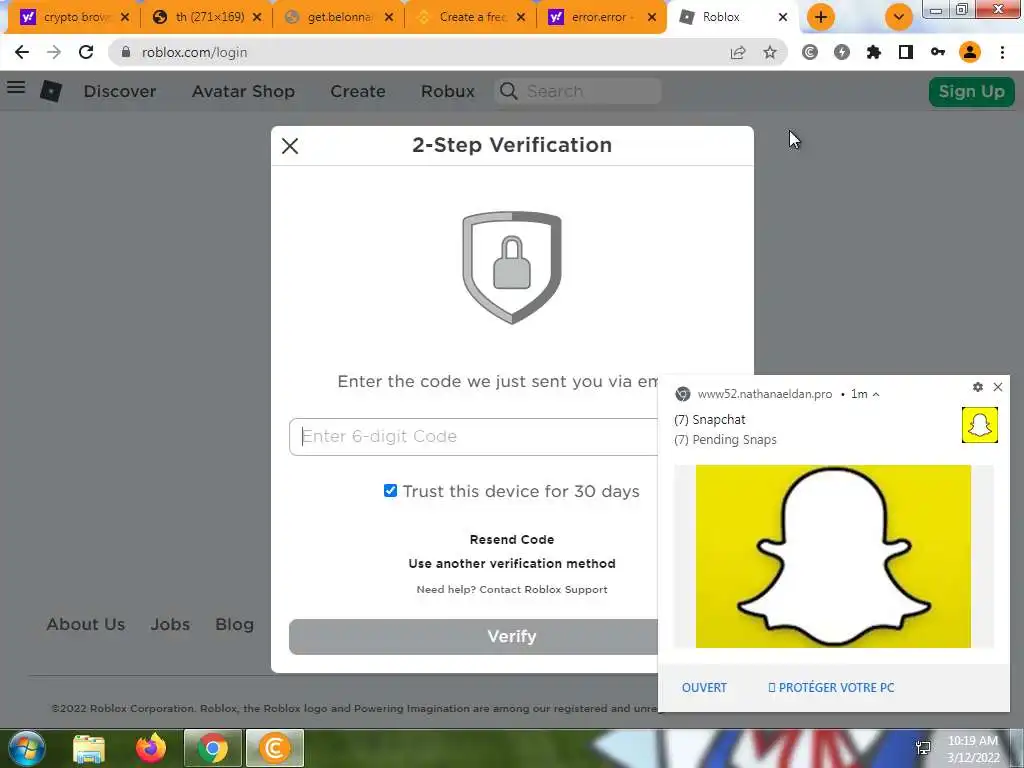Close the 2-Step Verification dialog

pyautogui.click(x=290, y=146)
